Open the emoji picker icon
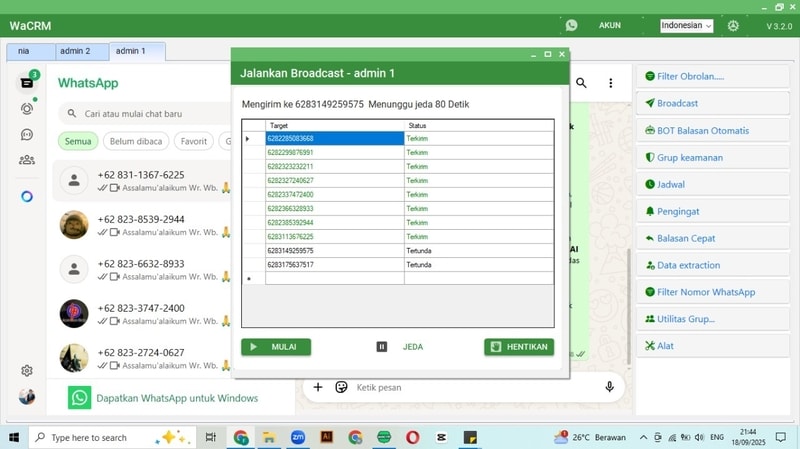This screenshot has width=800, height=449. pos(341,387)
